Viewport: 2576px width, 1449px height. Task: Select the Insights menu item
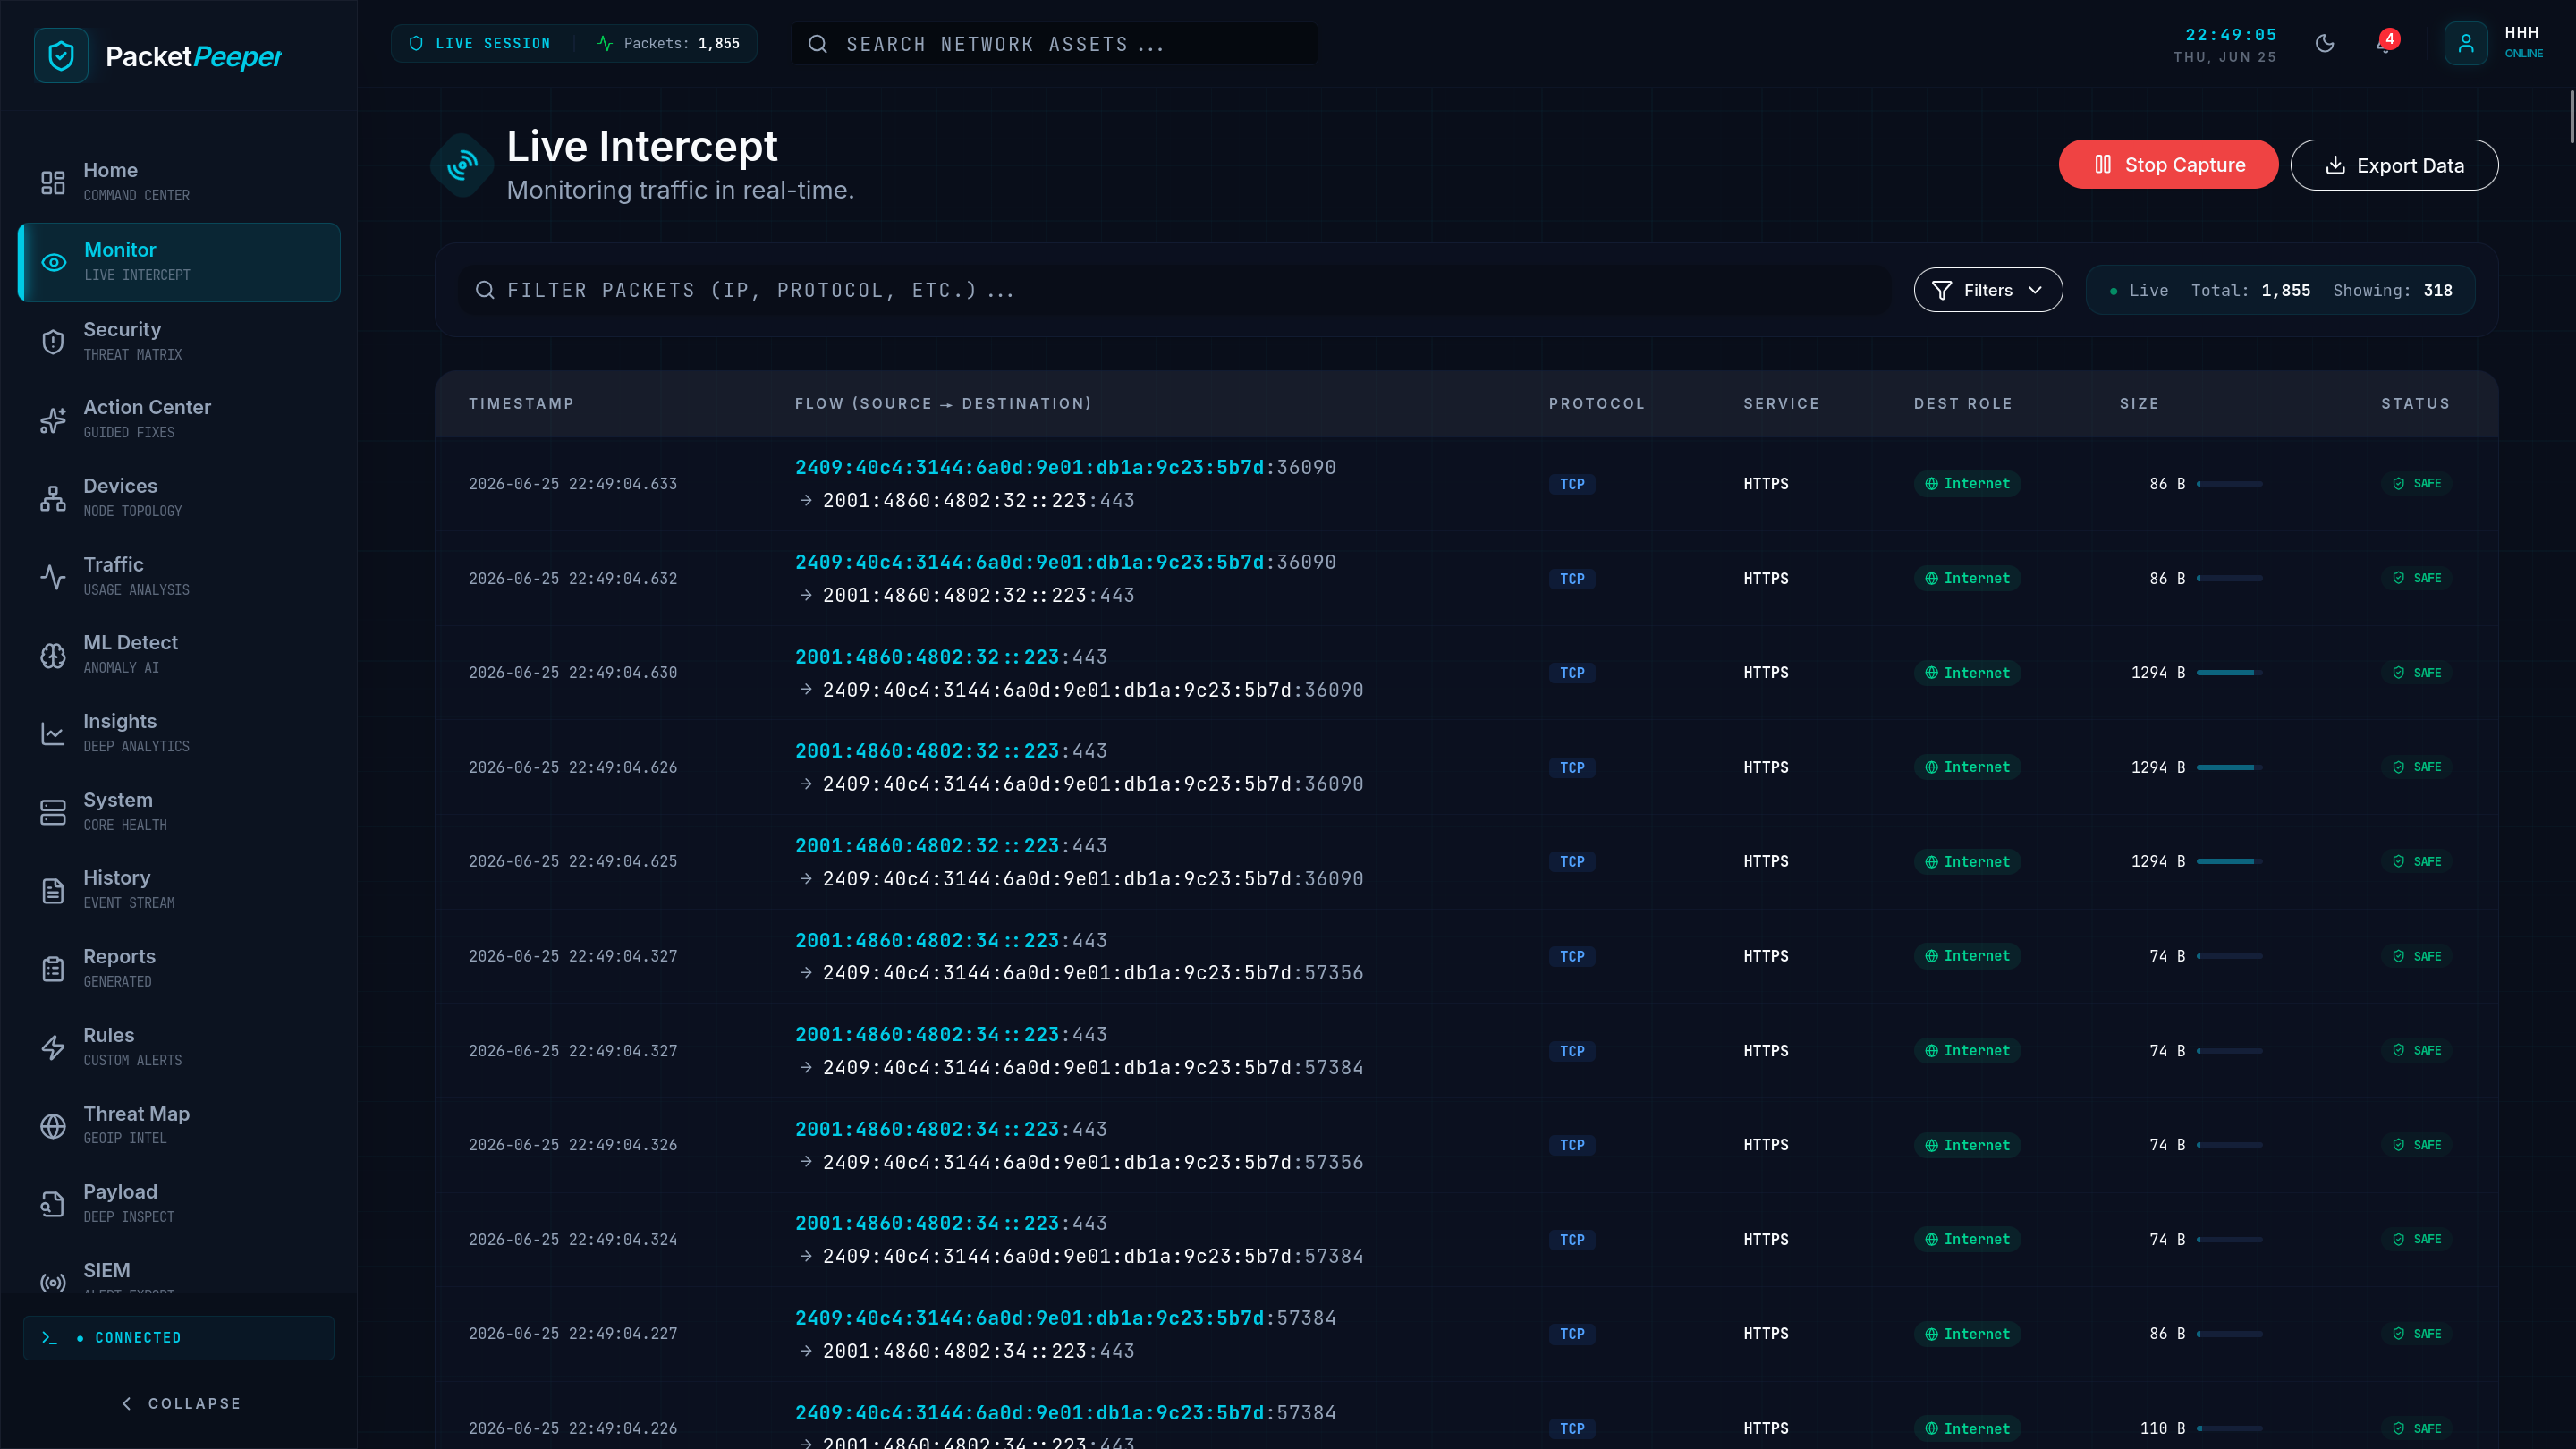(179, 733)
